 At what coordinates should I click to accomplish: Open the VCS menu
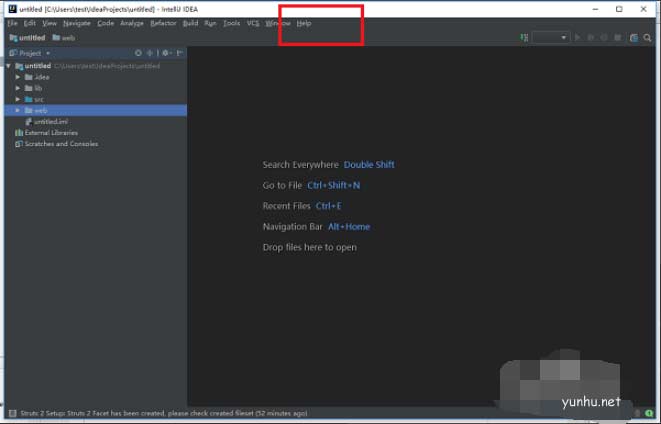253,23
